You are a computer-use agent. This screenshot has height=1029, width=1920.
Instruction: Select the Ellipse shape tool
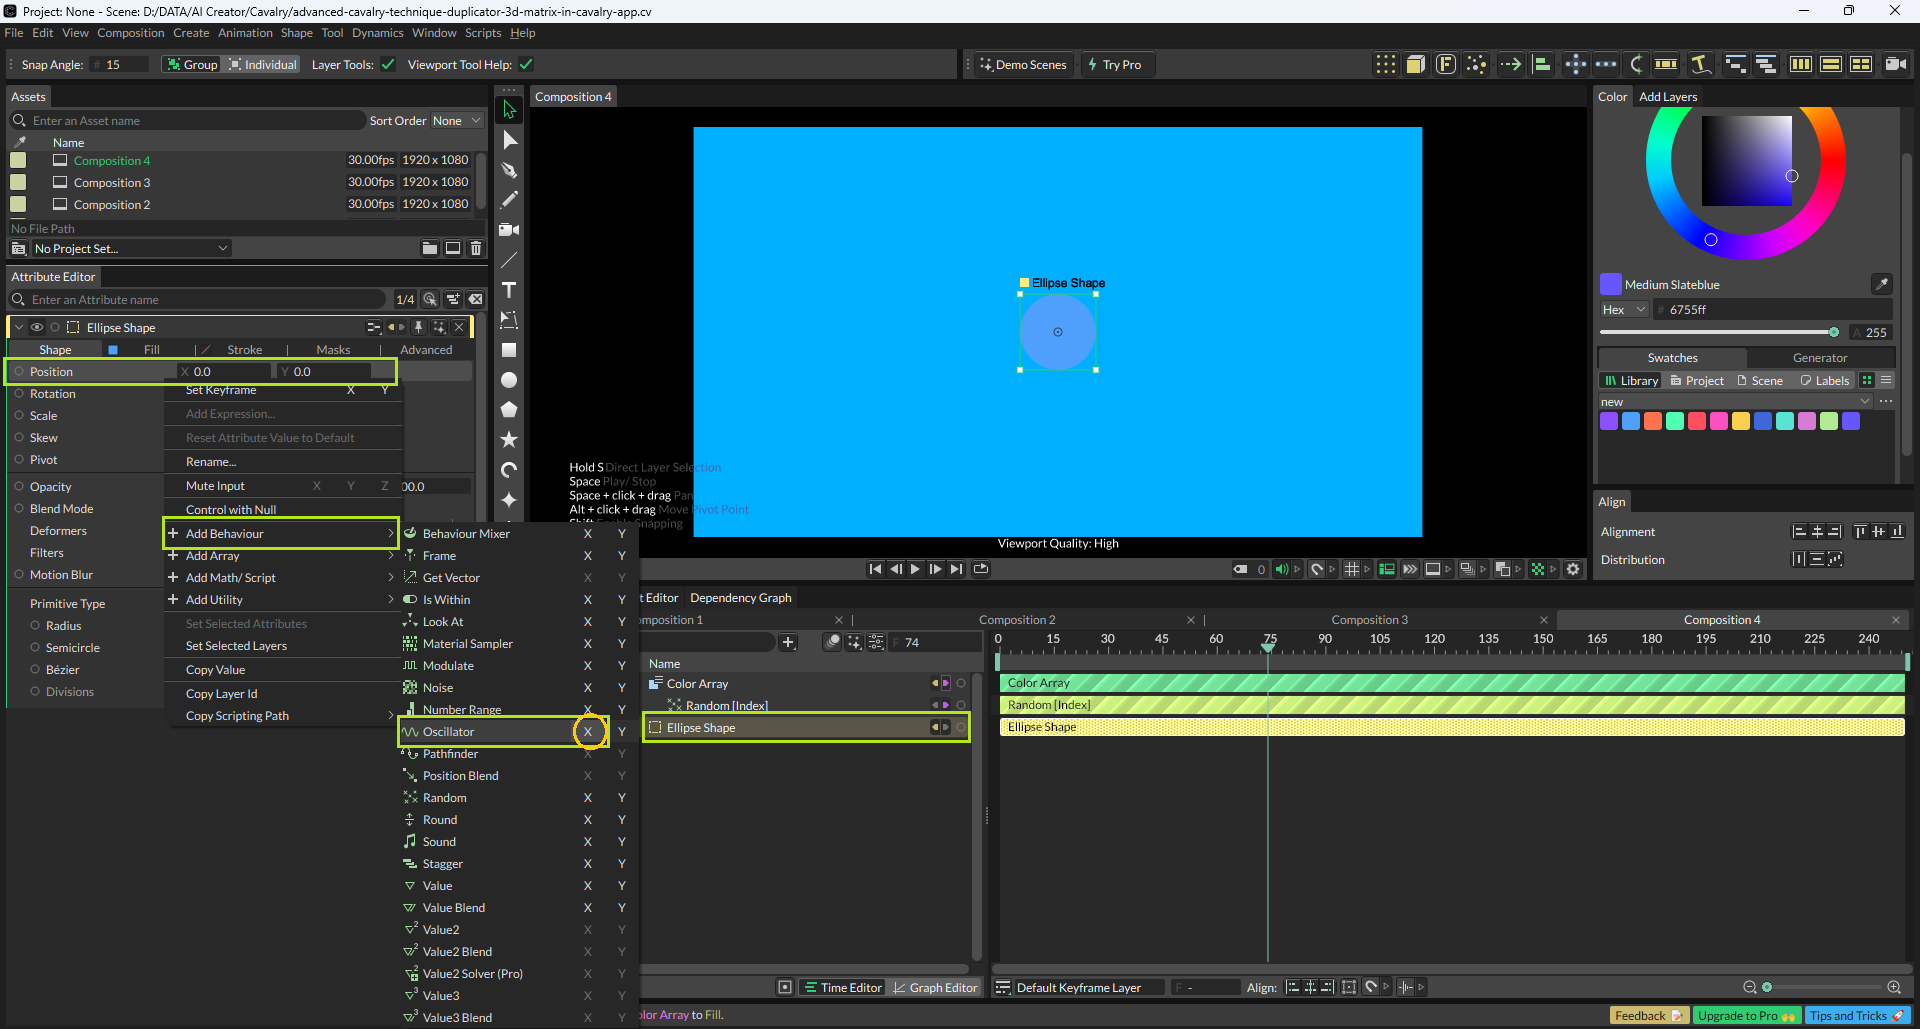[x=509, y=380]
